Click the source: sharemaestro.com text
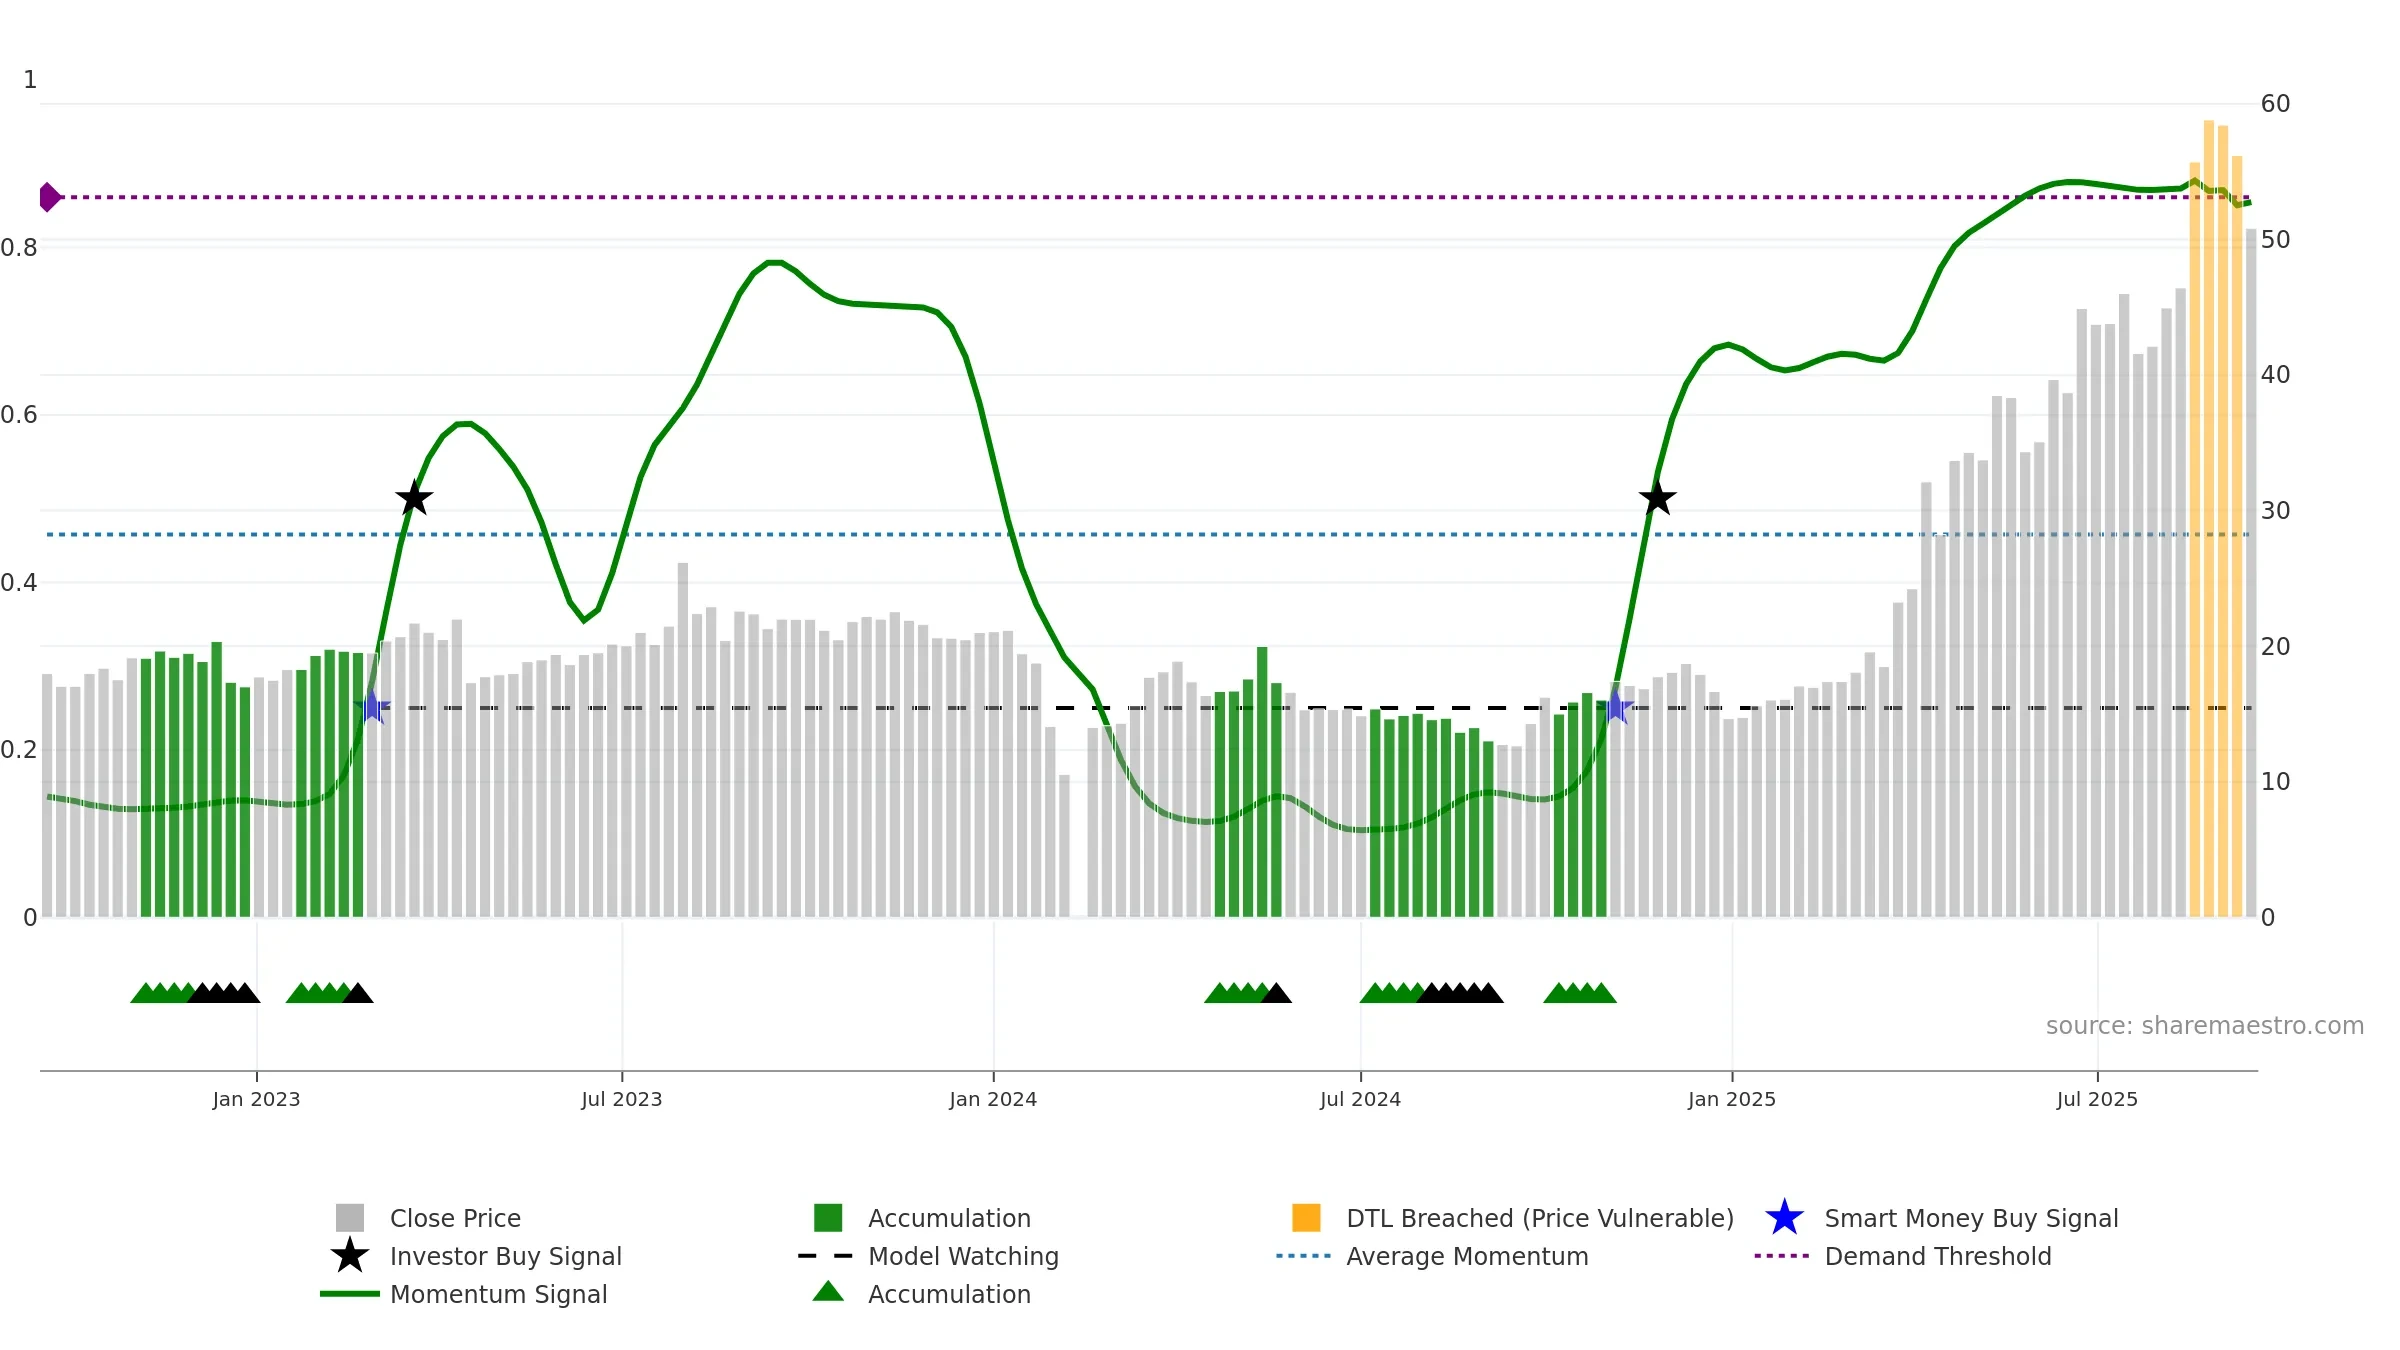Screen dimensions: 2400x1350 [2204, 1025]
